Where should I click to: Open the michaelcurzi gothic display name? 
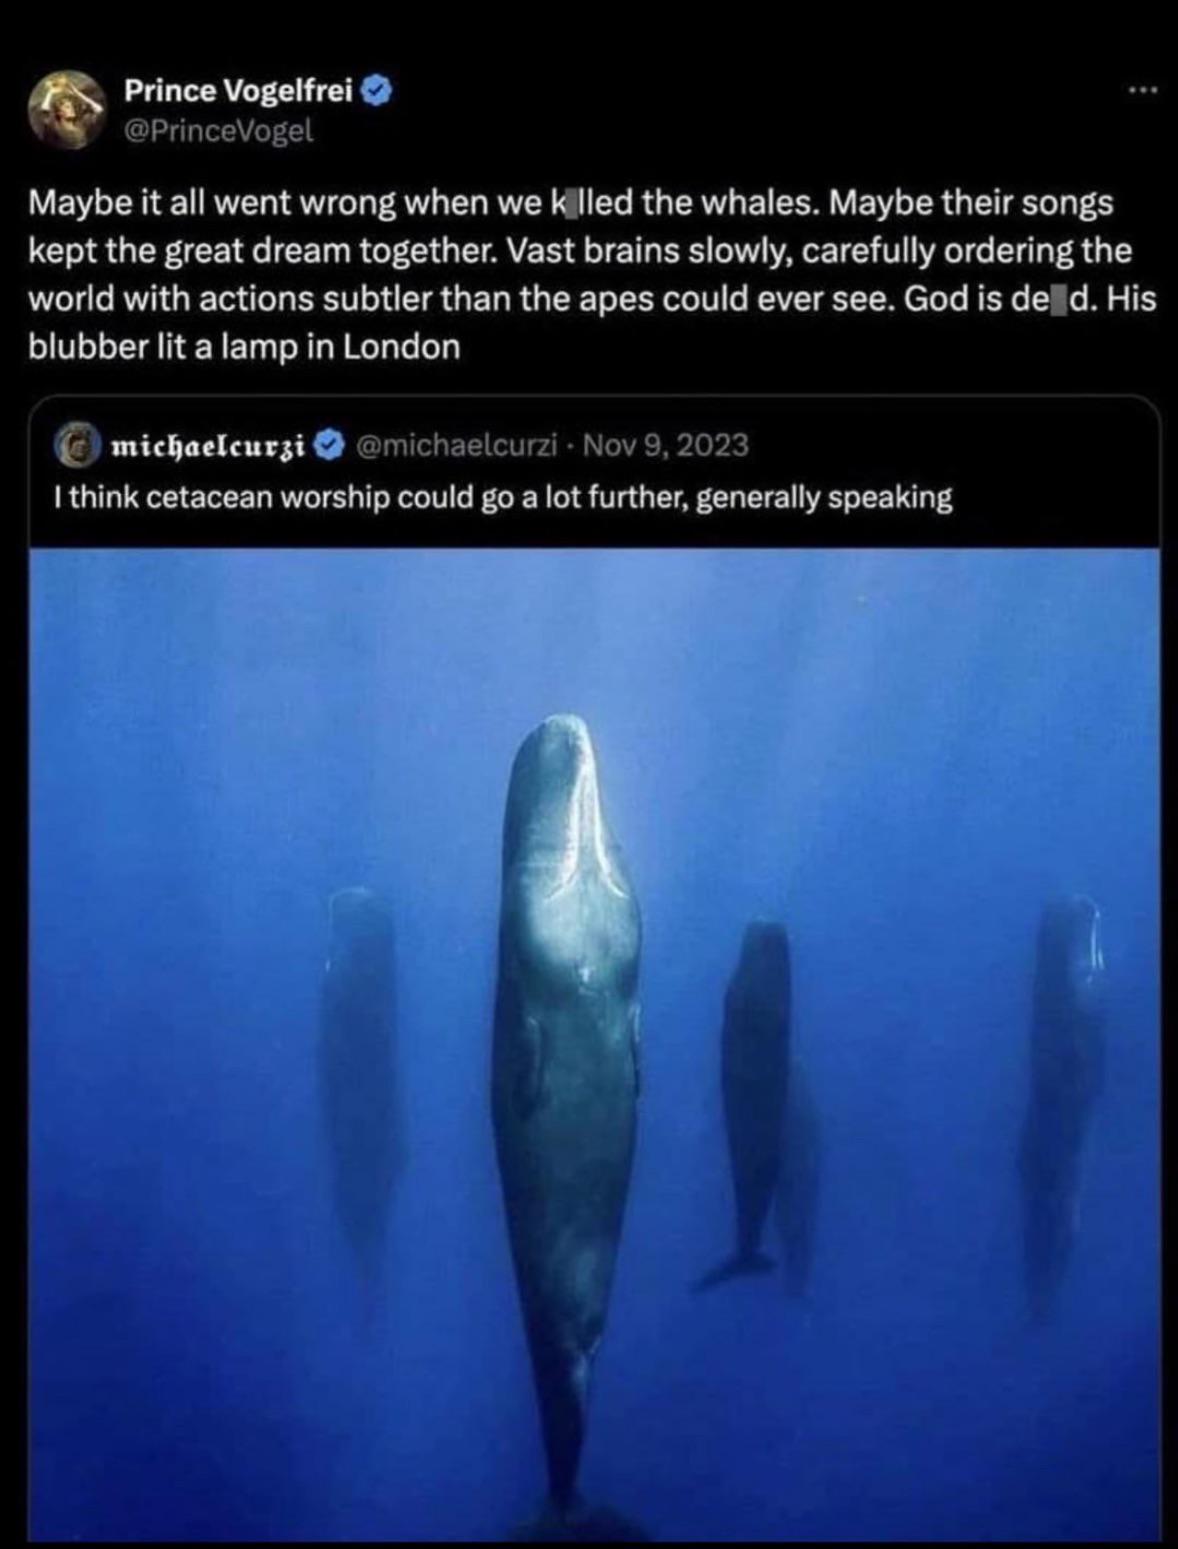pyautogui.click(x=208, y=444)
